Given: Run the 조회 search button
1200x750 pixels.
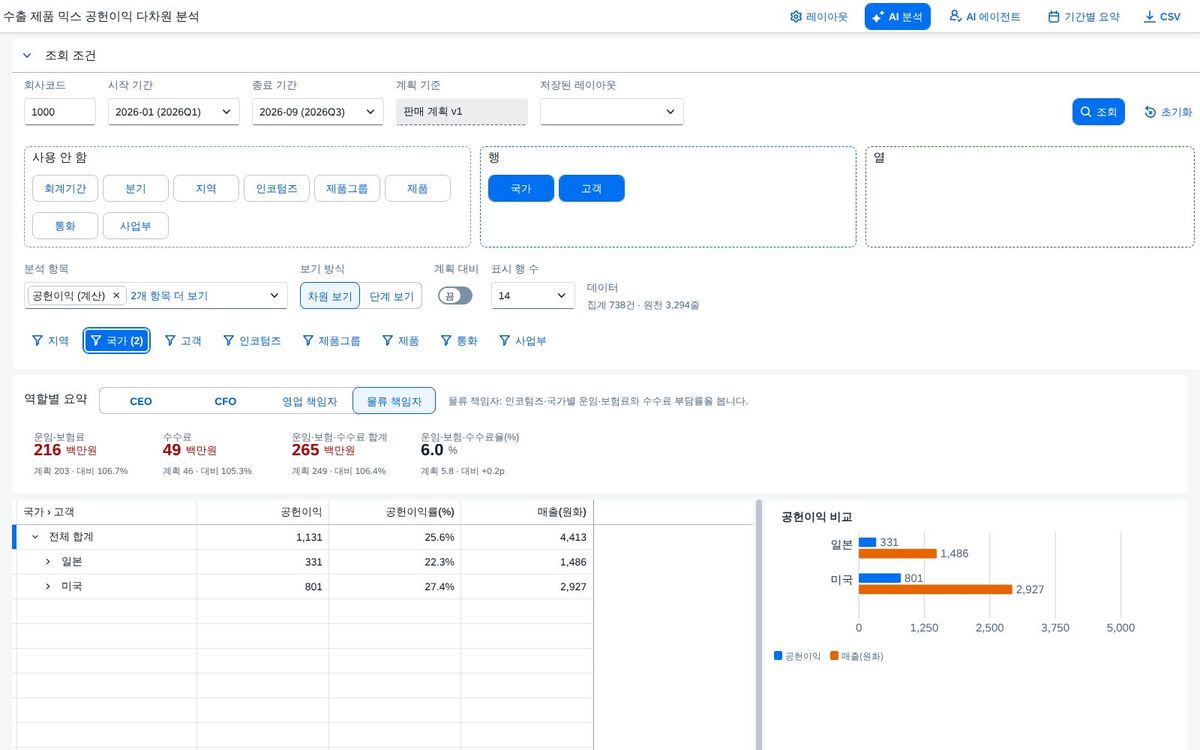Looking at the screenshot, I should point(1099,112).
